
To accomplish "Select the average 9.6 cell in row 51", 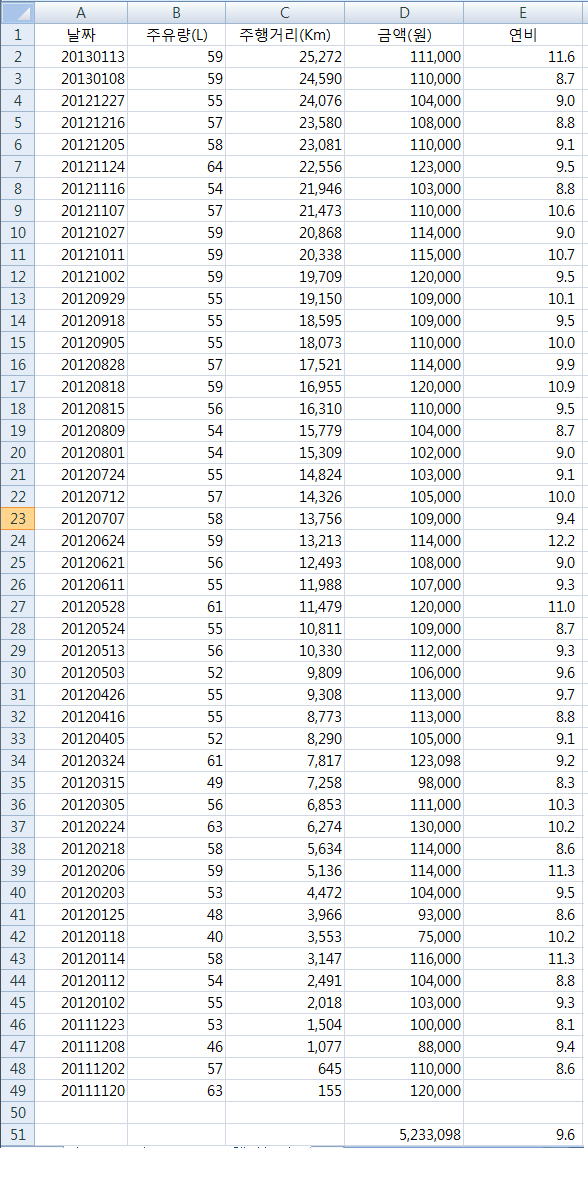I will (522, 1134).
